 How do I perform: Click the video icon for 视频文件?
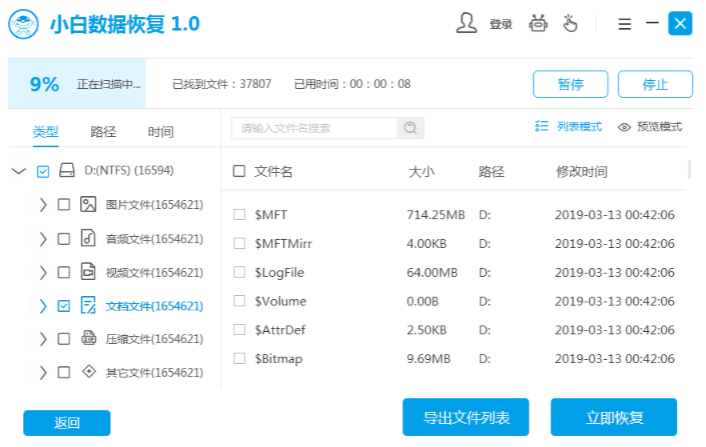88,271
